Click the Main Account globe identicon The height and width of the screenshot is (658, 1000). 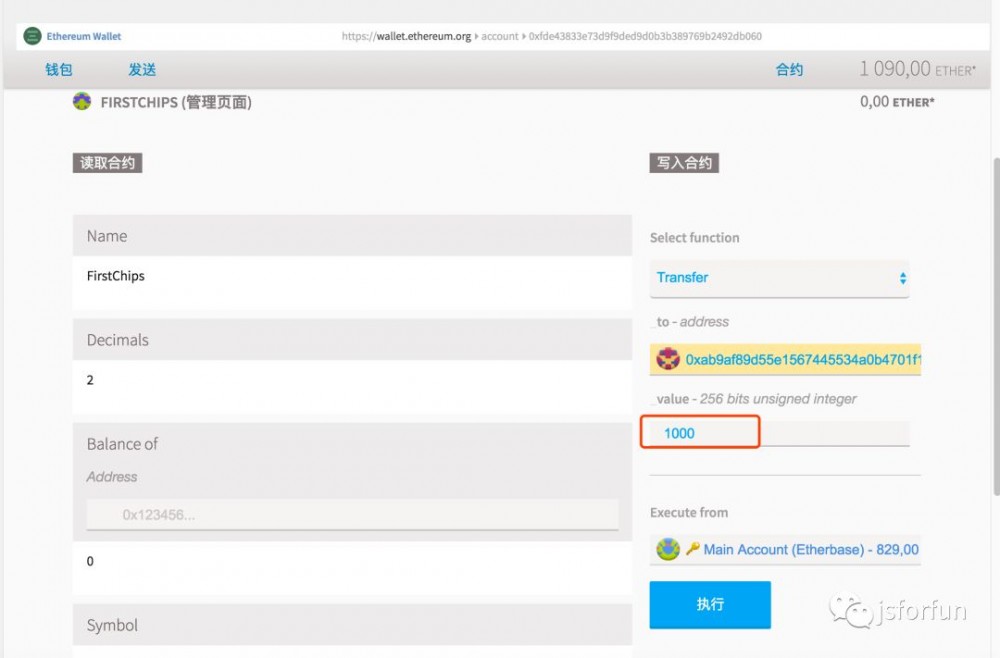click(x=667, y=549)
